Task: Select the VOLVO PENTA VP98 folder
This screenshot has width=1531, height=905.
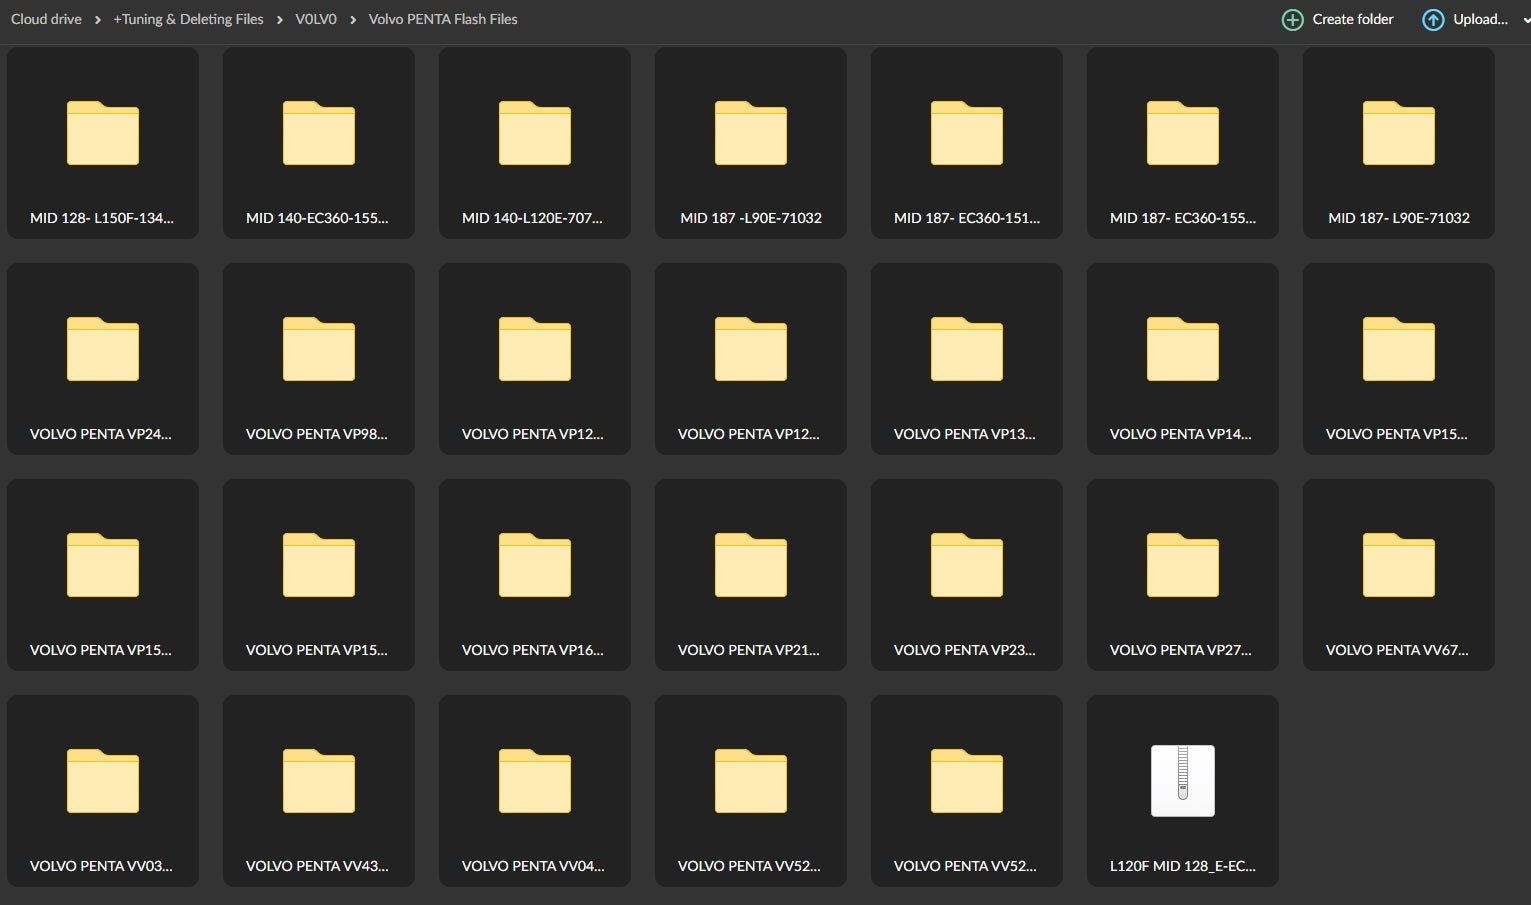Action: point(318,358)
